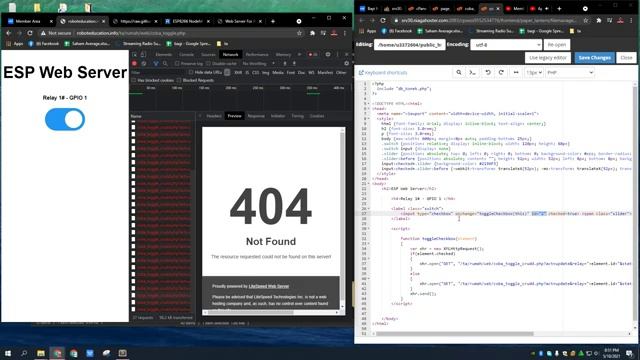Switch to the Elements tab in DevTools

click(164, 54)
